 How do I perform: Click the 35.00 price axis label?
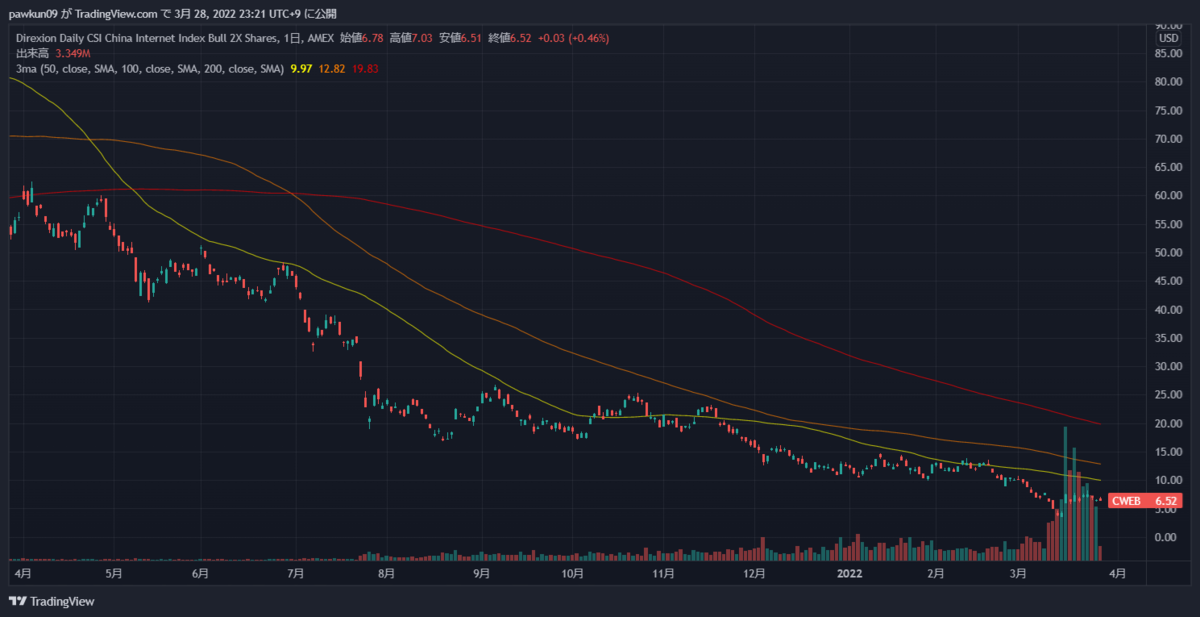(x=1169, y=338)
